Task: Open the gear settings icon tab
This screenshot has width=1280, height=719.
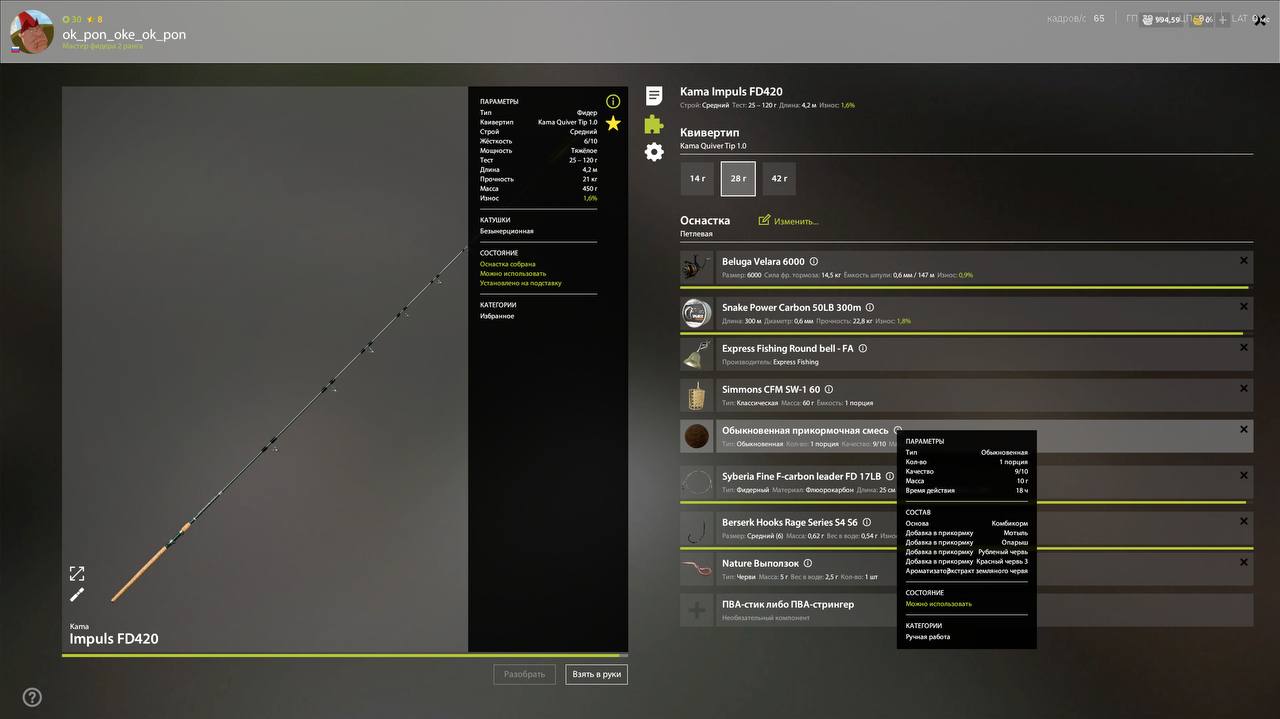Action: tap(654, 152)
